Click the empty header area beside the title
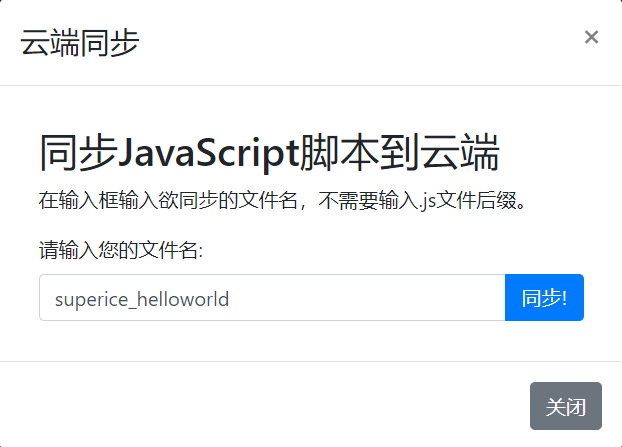The height and width of the screenshot is (447, 622). 350,42
